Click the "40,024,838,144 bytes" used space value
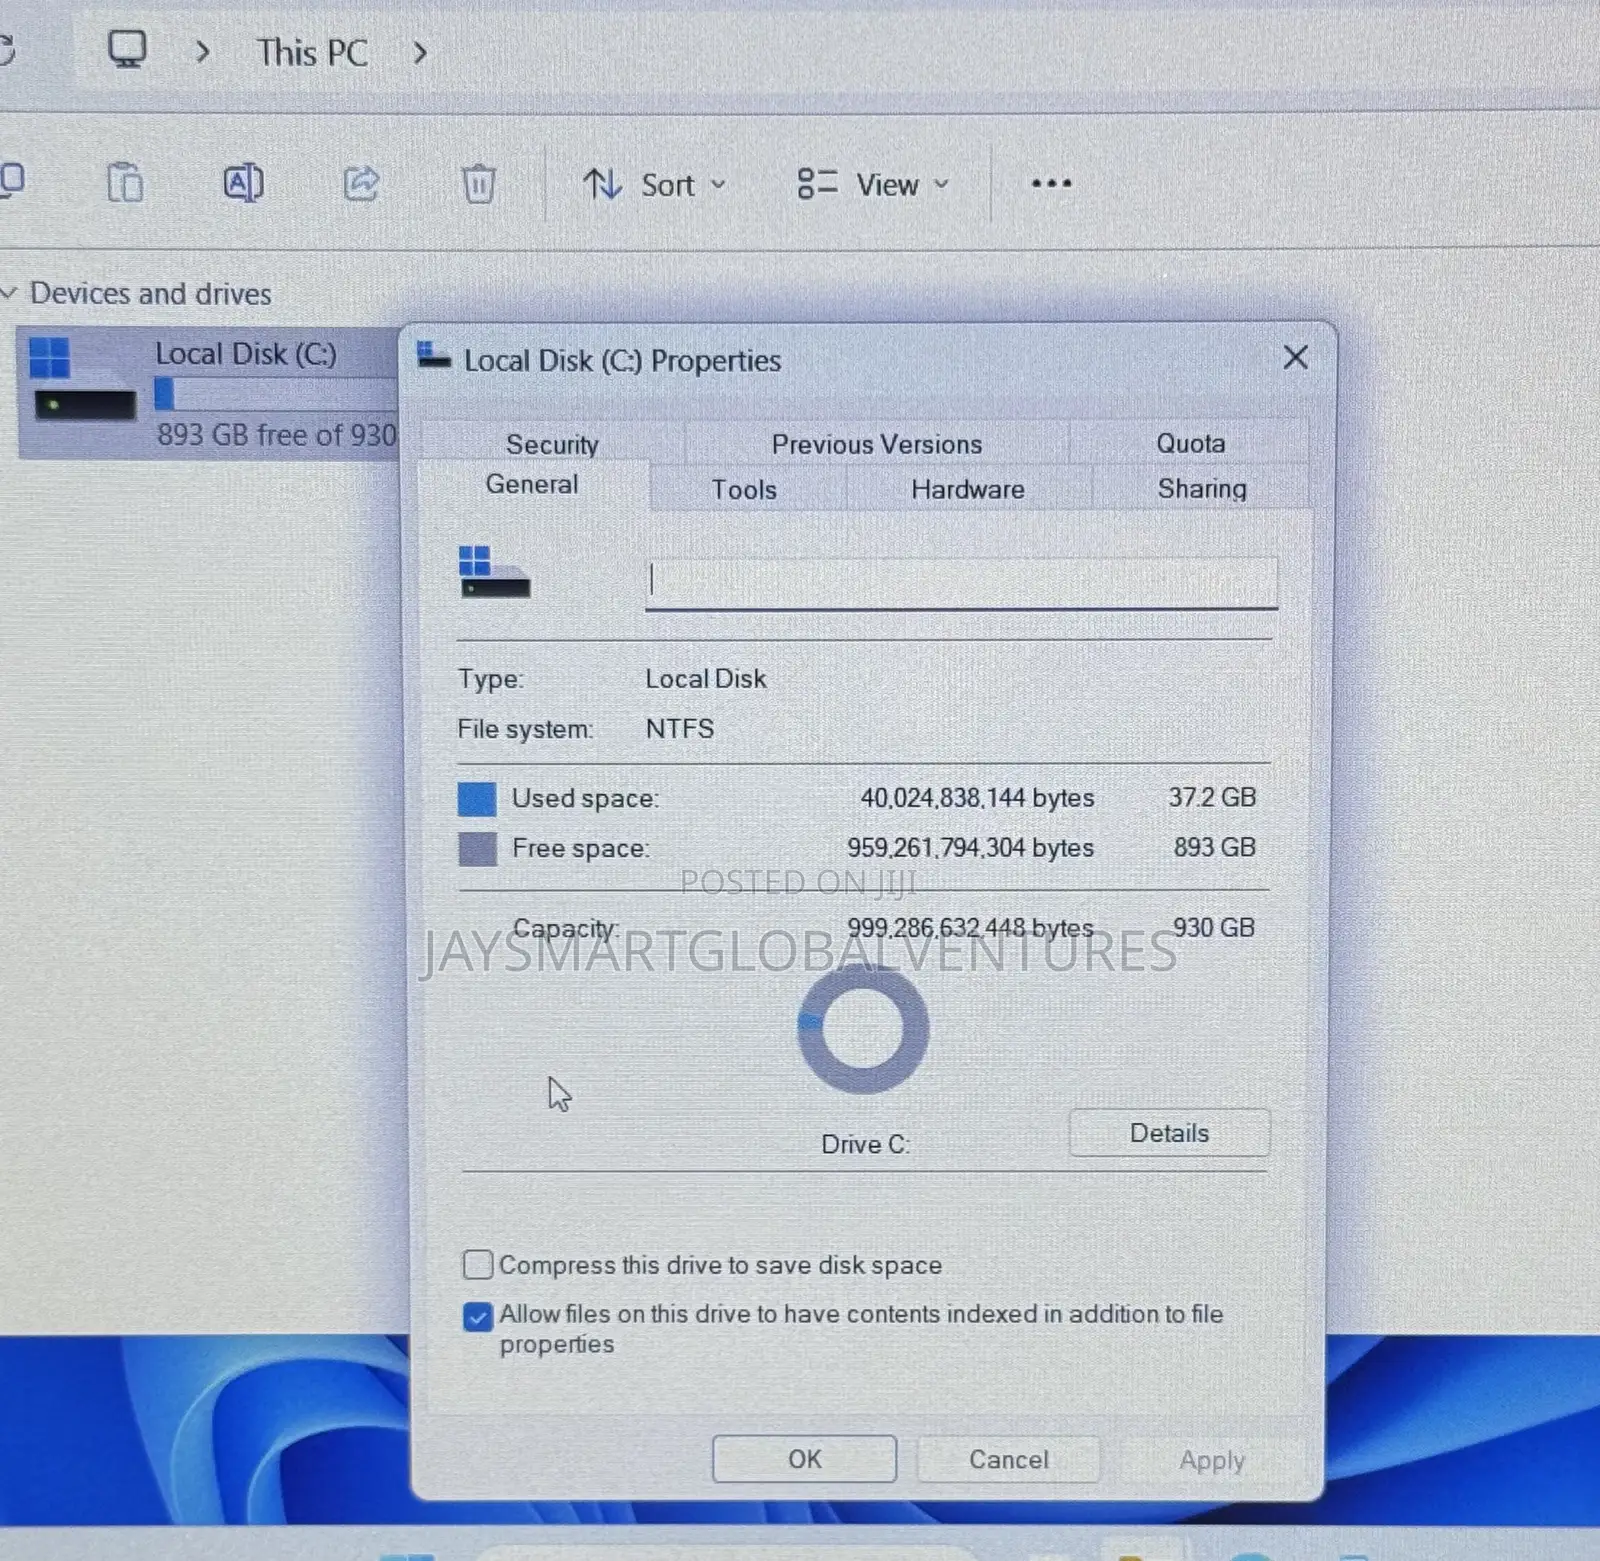1600x1561 pixels. pyautogui.click(x=977, y=798)
